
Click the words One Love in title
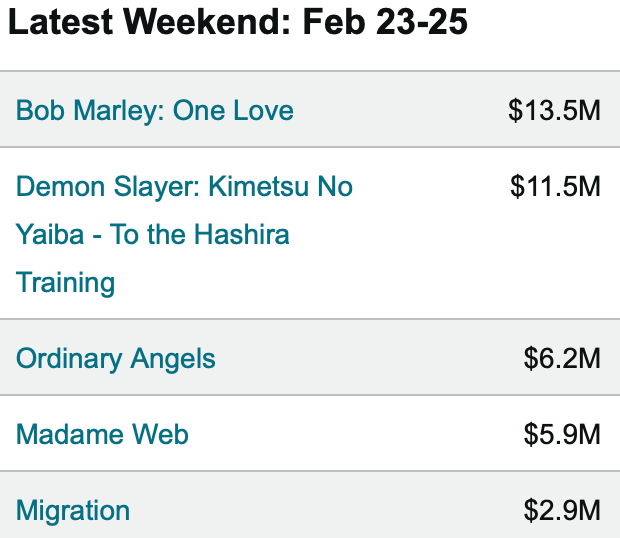pos(233,110)
